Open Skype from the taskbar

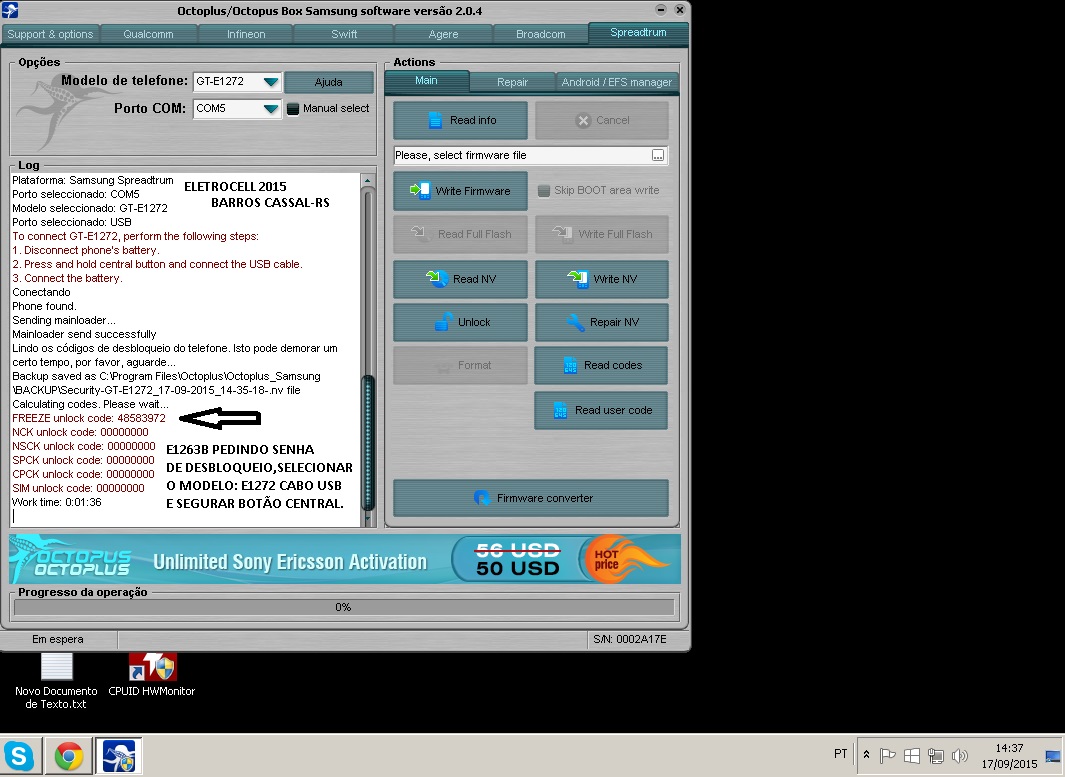[19, 756]
